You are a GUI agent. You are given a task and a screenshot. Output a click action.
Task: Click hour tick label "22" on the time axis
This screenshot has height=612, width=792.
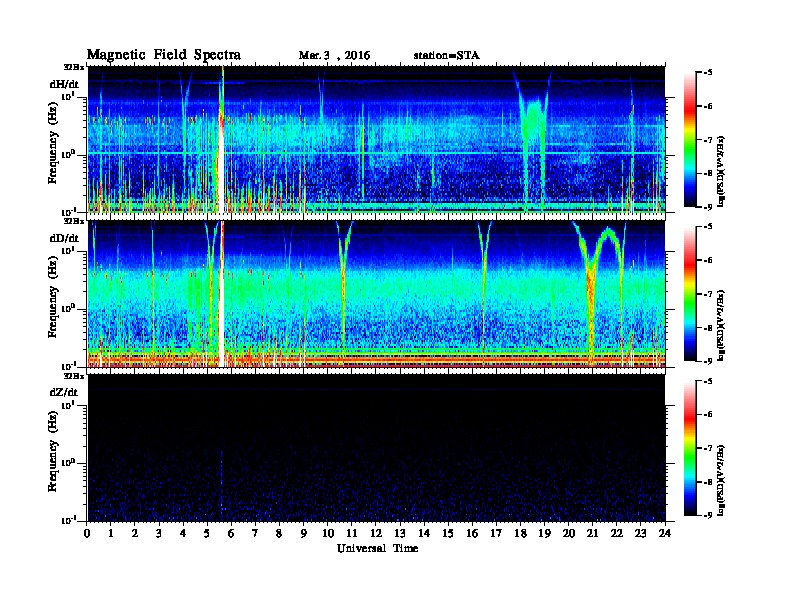[x=617, y=534]
